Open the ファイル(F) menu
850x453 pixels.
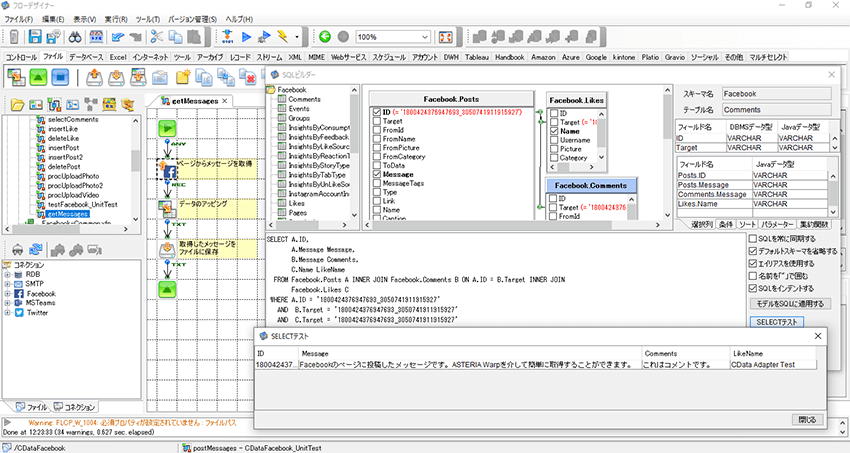tap(18, 19)
